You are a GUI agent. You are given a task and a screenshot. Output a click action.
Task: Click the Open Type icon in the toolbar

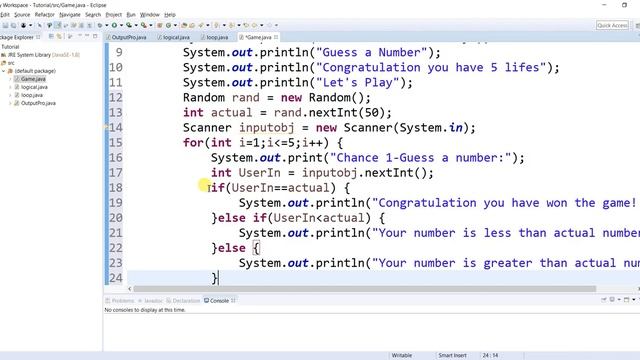coord(184,25)
